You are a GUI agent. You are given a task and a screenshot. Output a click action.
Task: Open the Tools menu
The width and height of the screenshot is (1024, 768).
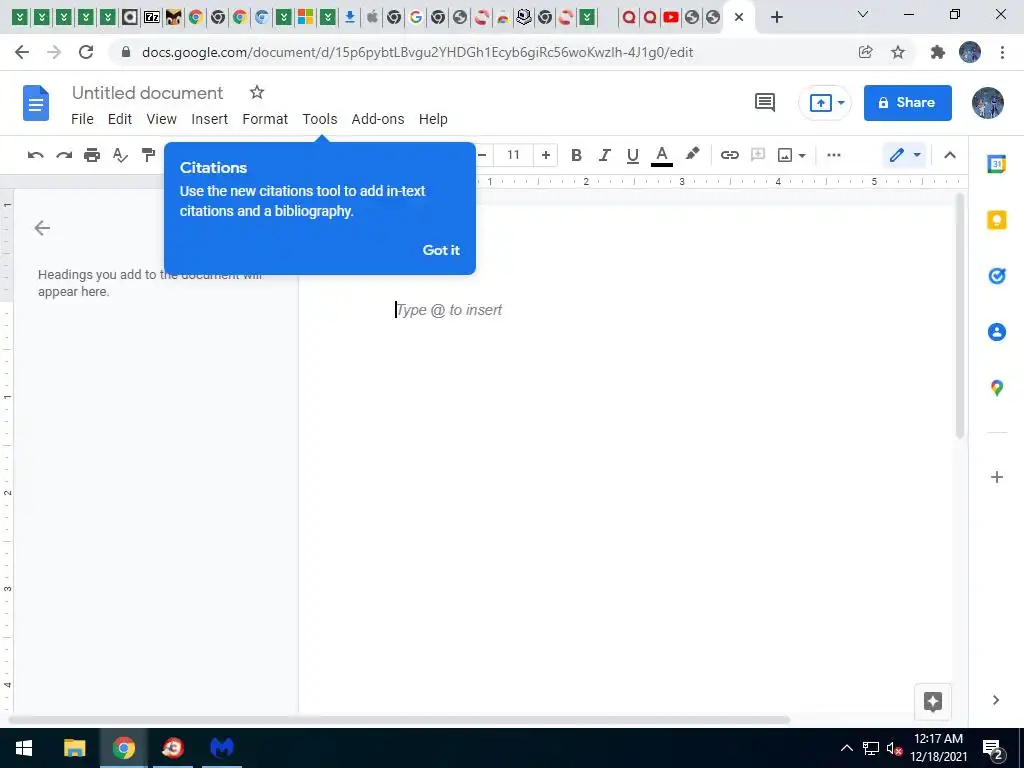coord(320,119)
